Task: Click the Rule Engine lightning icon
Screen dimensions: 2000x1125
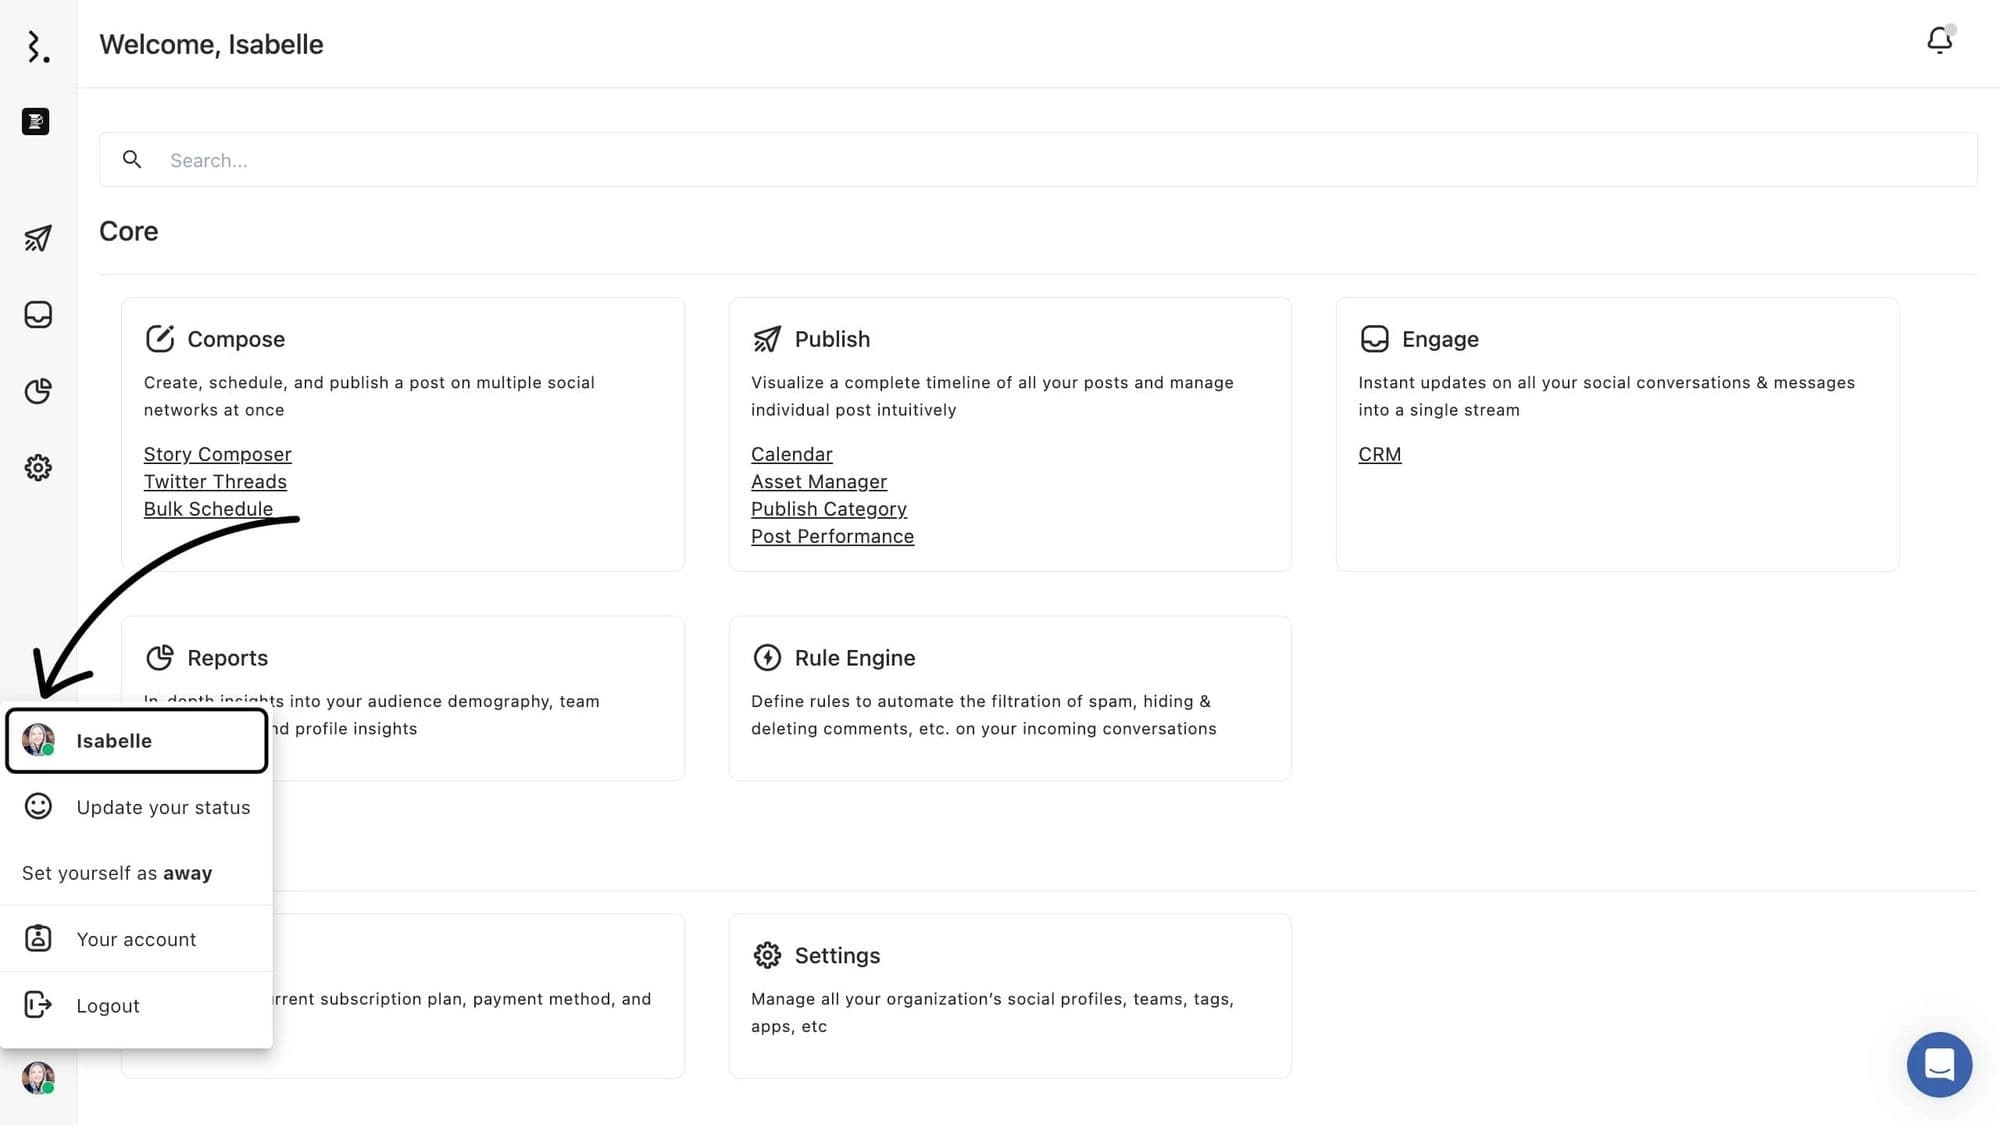Action: click(766, 657)
